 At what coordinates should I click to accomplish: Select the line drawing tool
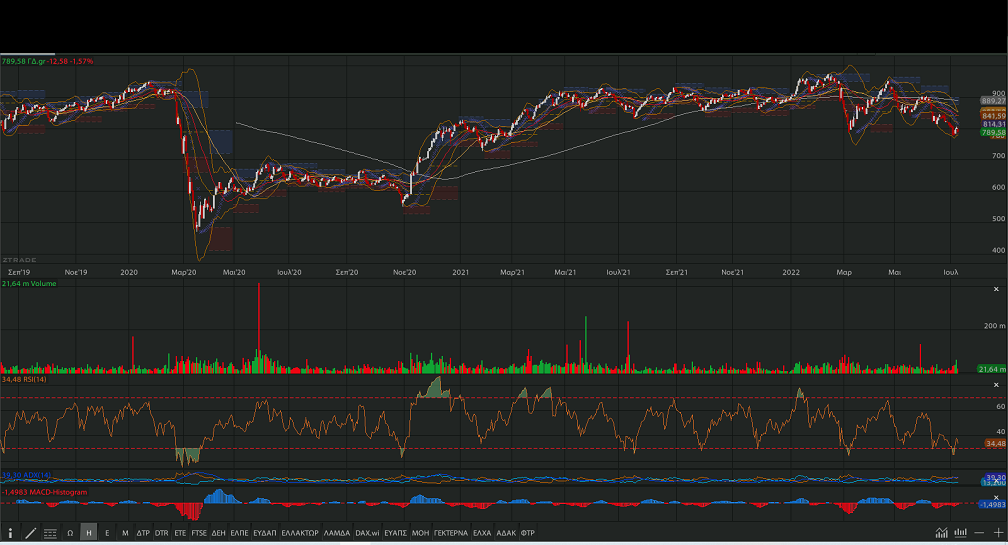[30, 533]
